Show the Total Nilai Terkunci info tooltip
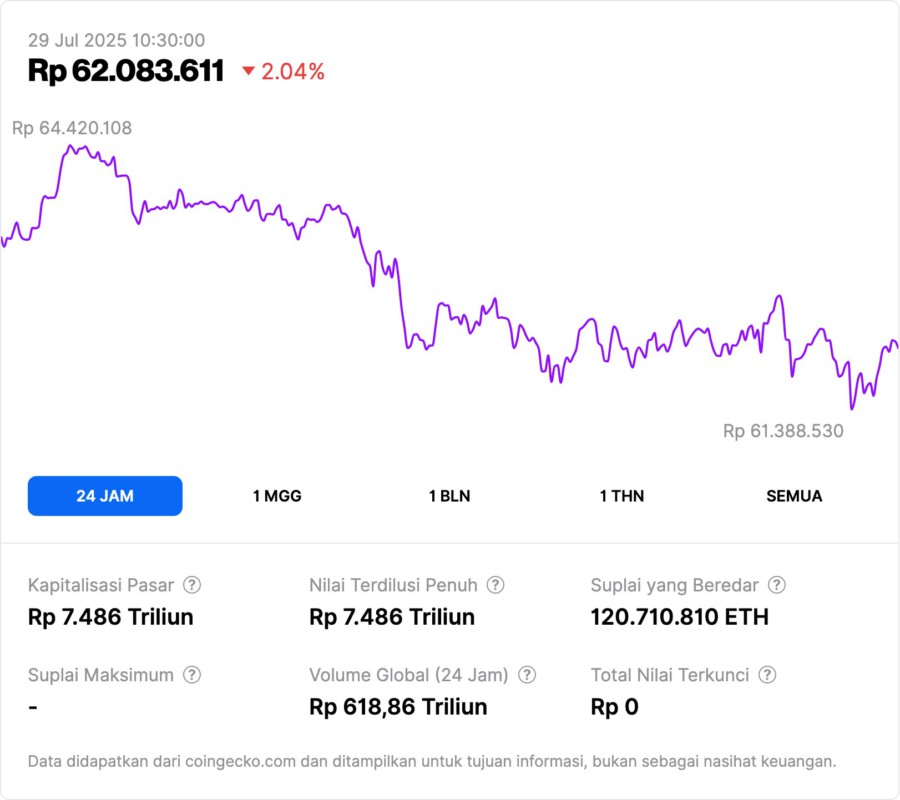The image size is (900, 800). [766, 675]
